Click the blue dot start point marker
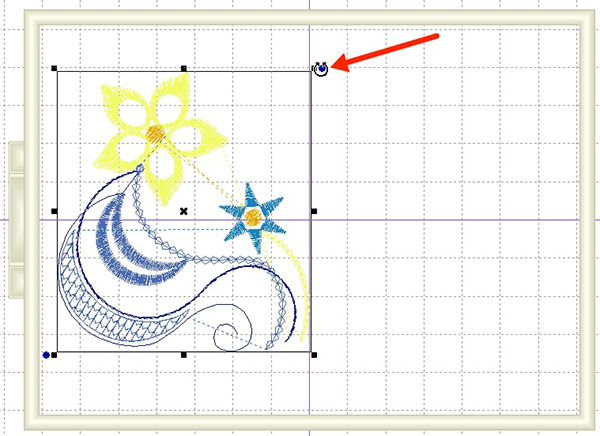Viewport: 600px width, 436px height. [45, 354]
